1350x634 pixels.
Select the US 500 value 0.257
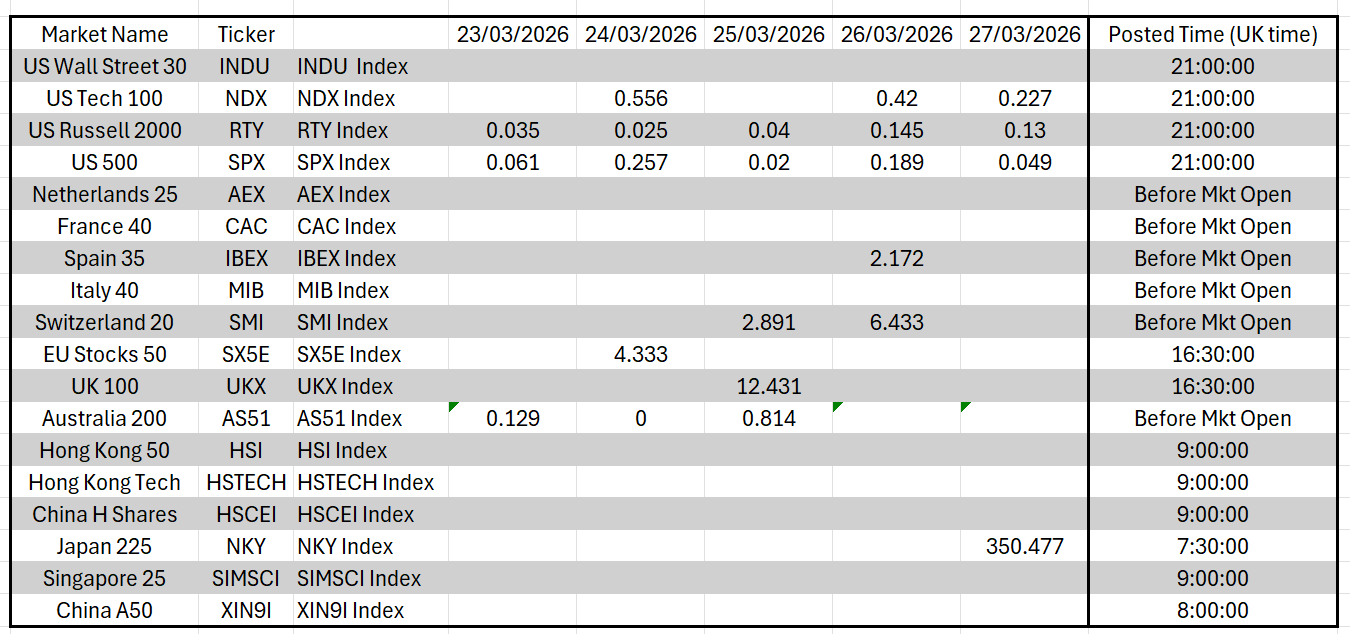[640, 162]
